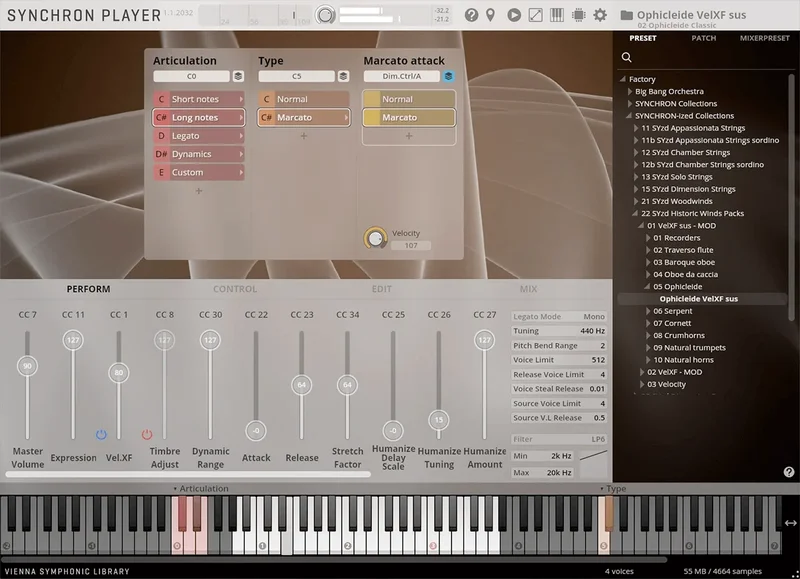This screenshot has width=800, height=579.
Task: Click the 08 Crumhorns tree item
Action: [679, 336]
